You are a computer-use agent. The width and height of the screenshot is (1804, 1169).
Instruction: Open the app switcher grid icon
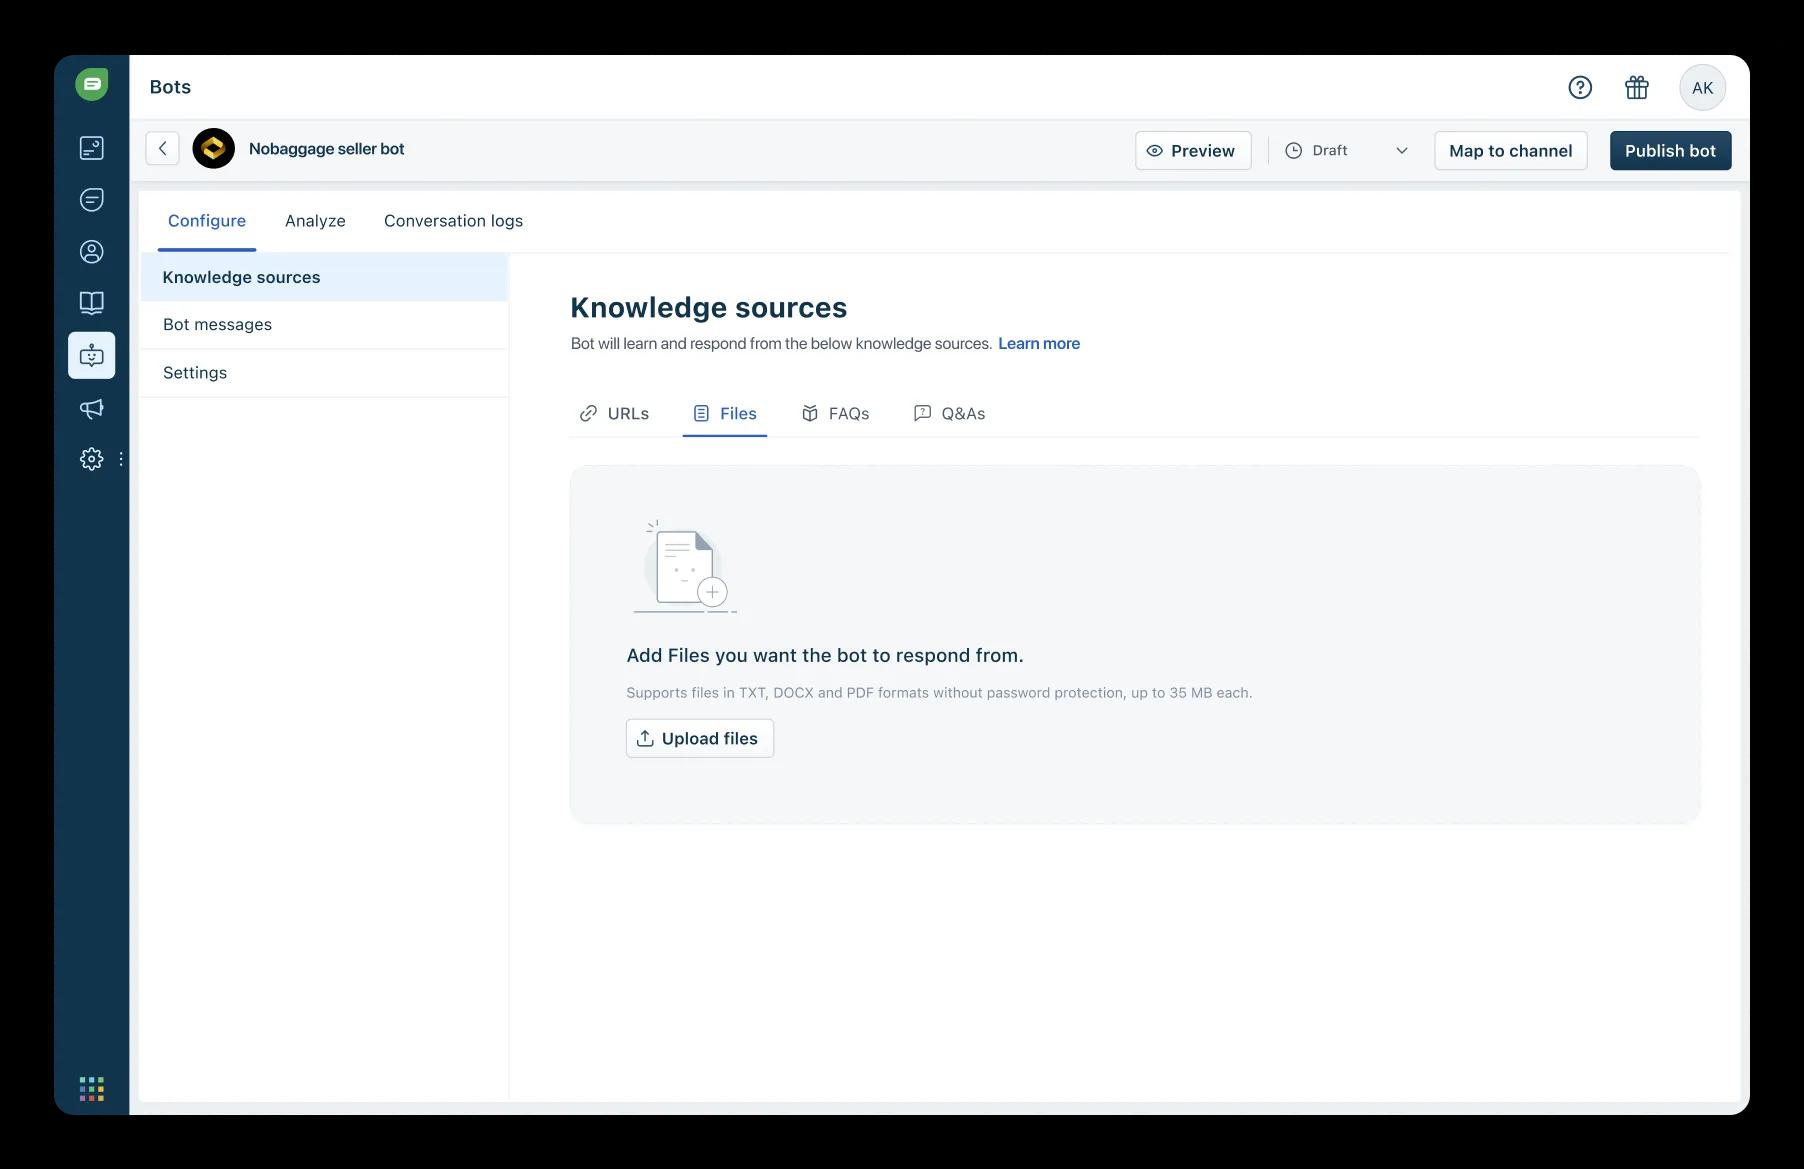pyautogui.click(x=92, y=1089)
